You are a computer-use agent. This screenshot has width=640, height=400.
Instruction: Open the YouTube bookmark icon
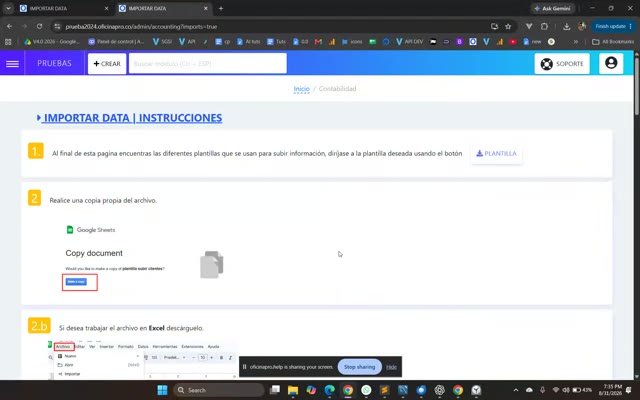point(513,42)
